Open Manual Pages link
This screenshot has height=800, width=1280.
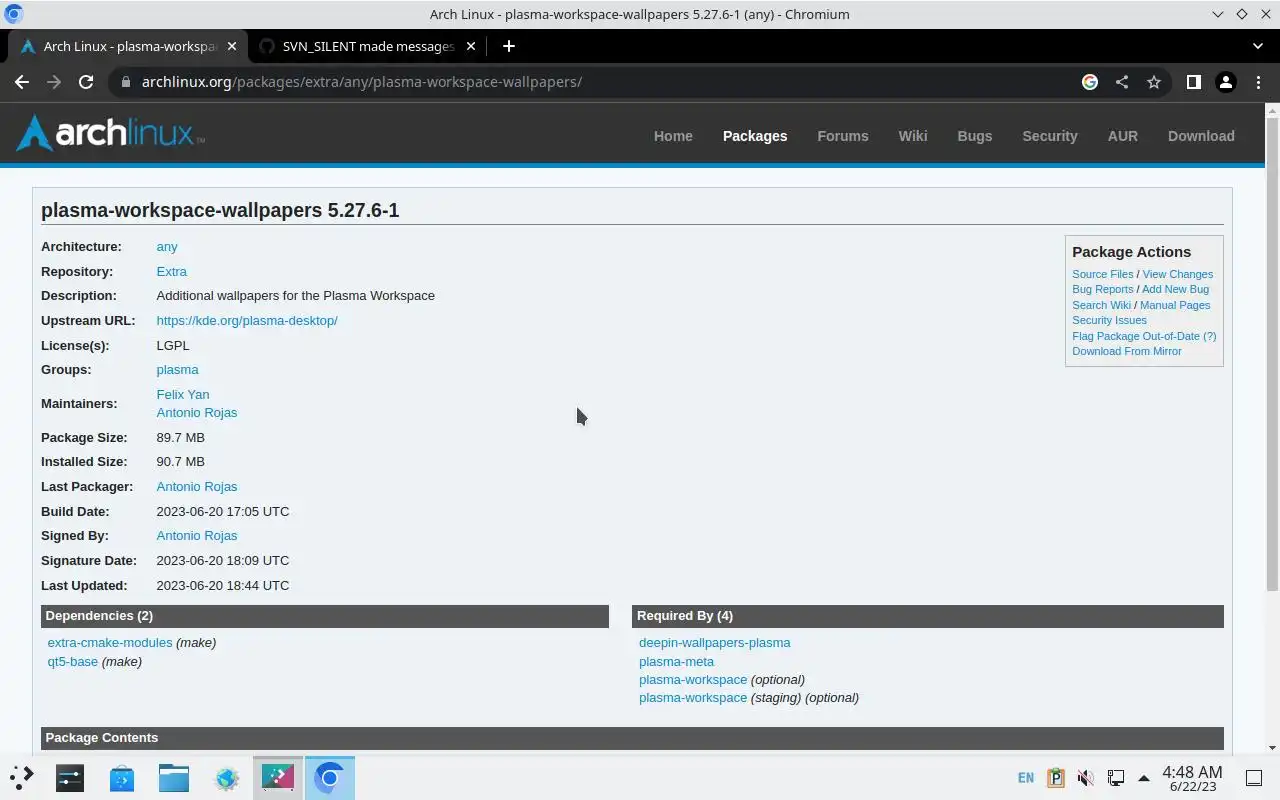pyautogui.click(x=1175, y=305)
